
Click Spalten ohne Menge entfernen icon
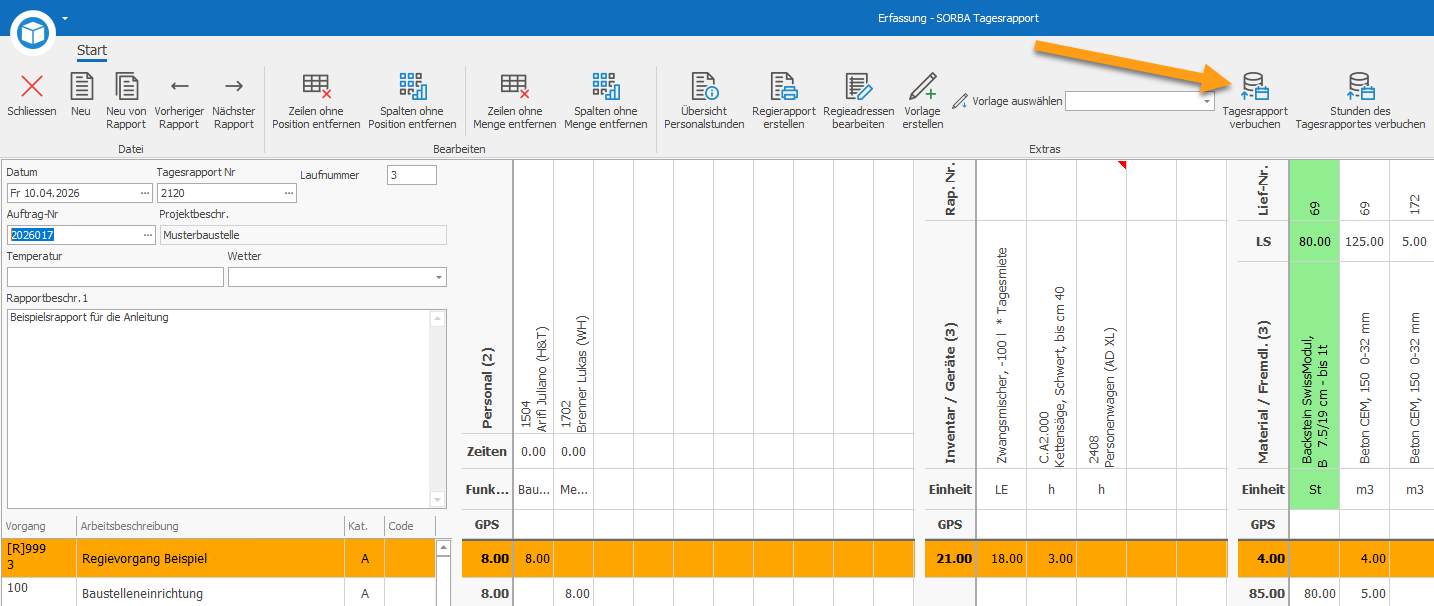coord(606,86)
